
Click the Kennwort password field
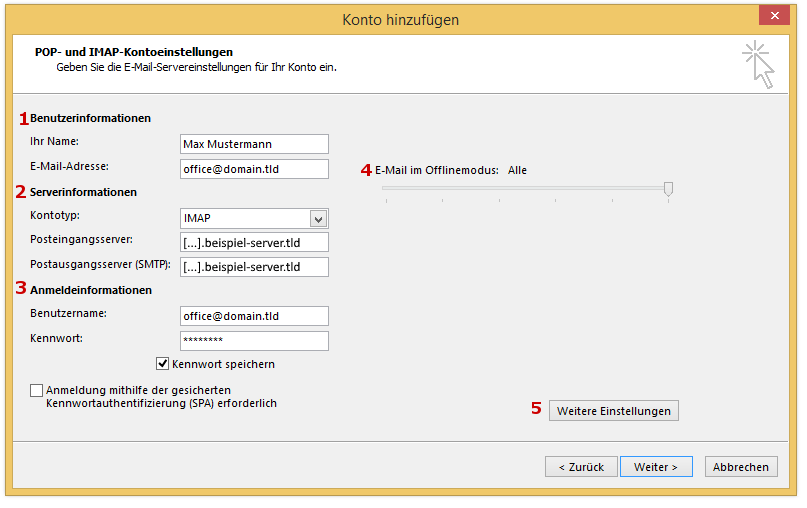[254, 341]
